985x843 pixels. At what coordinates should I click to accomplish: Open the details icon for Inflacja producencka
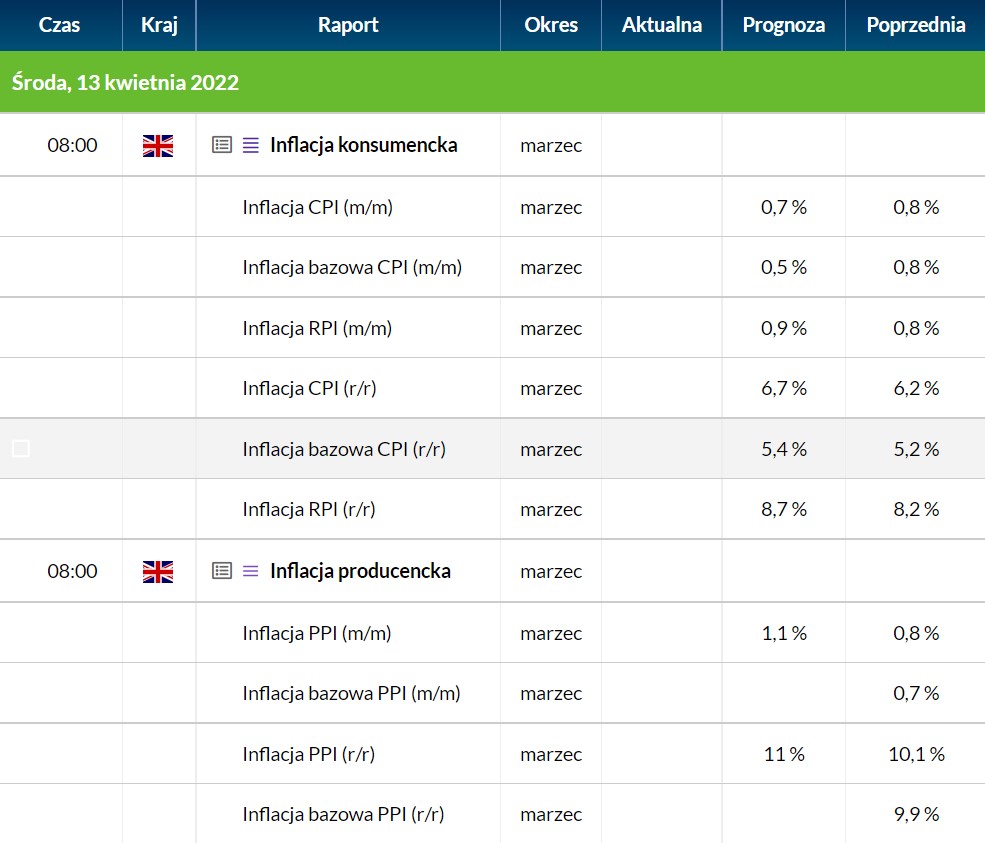[x=222, y=571]
